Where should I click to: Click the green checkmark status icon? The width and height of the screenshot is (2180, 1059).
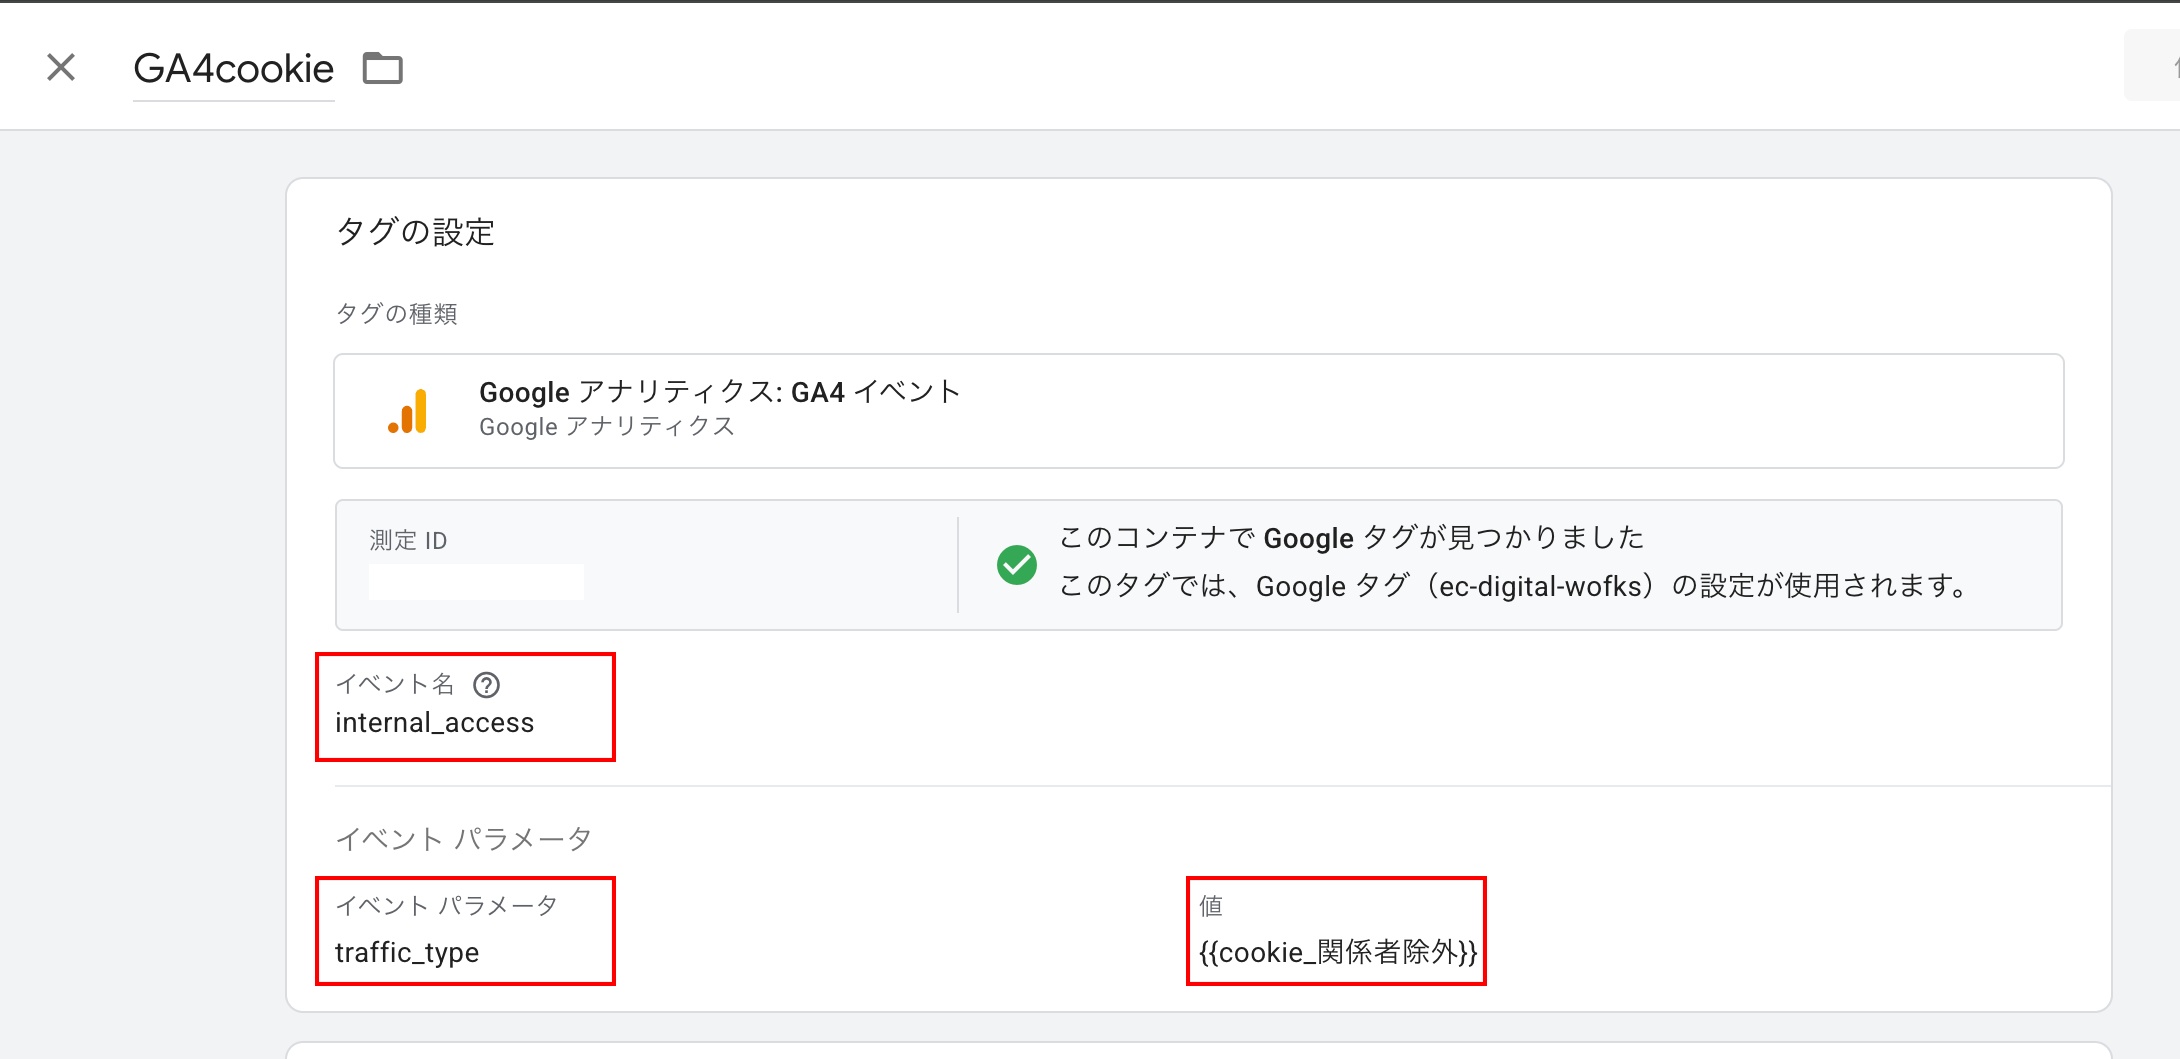[1016, 565]
